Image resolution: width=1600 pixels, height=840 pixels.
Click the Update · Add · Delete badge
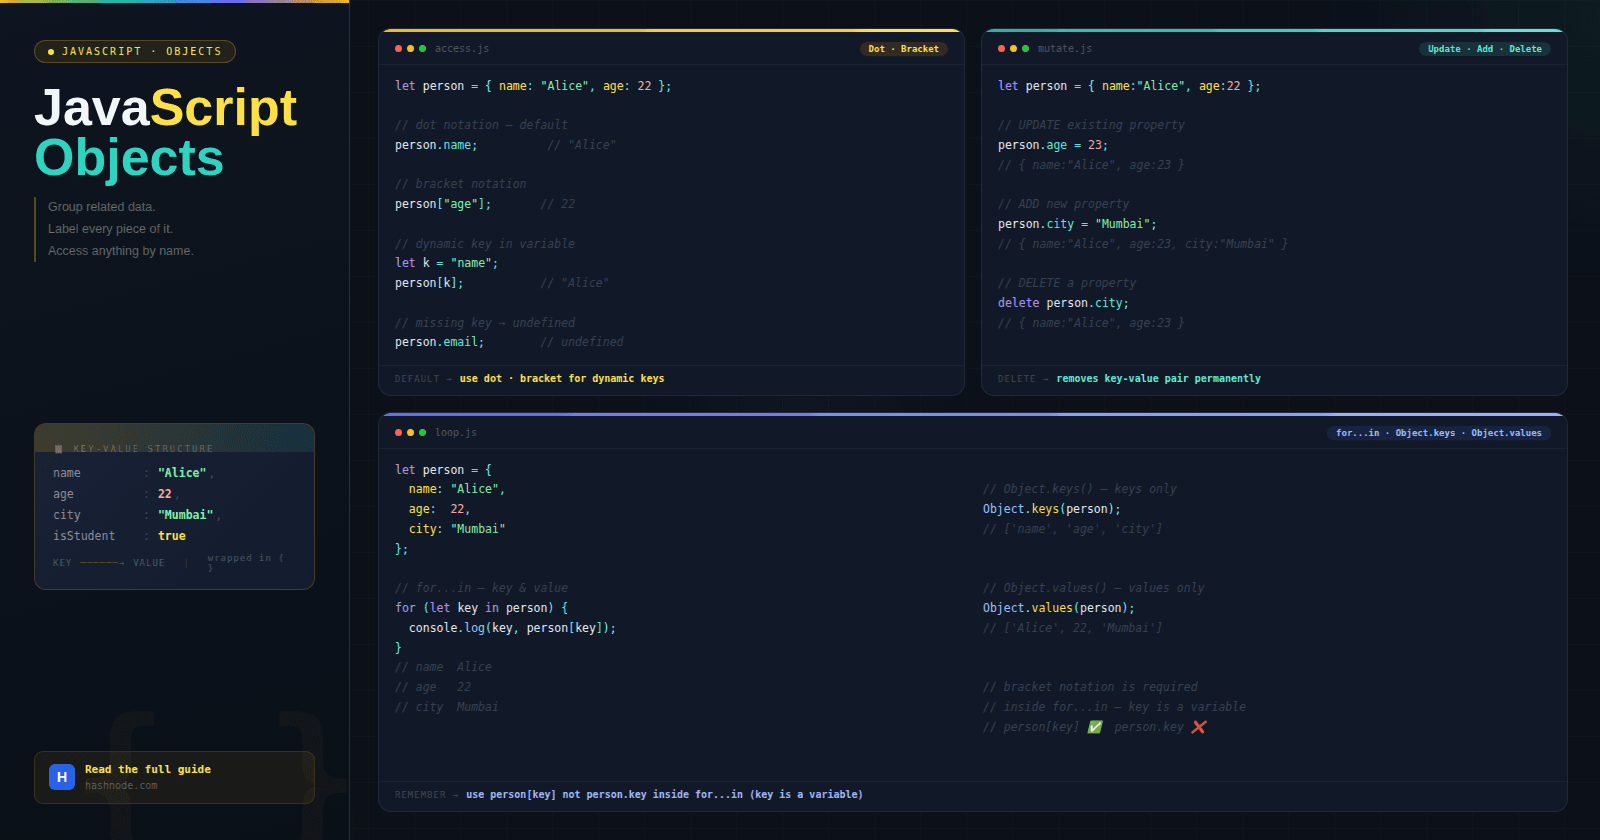[1484, 49]
